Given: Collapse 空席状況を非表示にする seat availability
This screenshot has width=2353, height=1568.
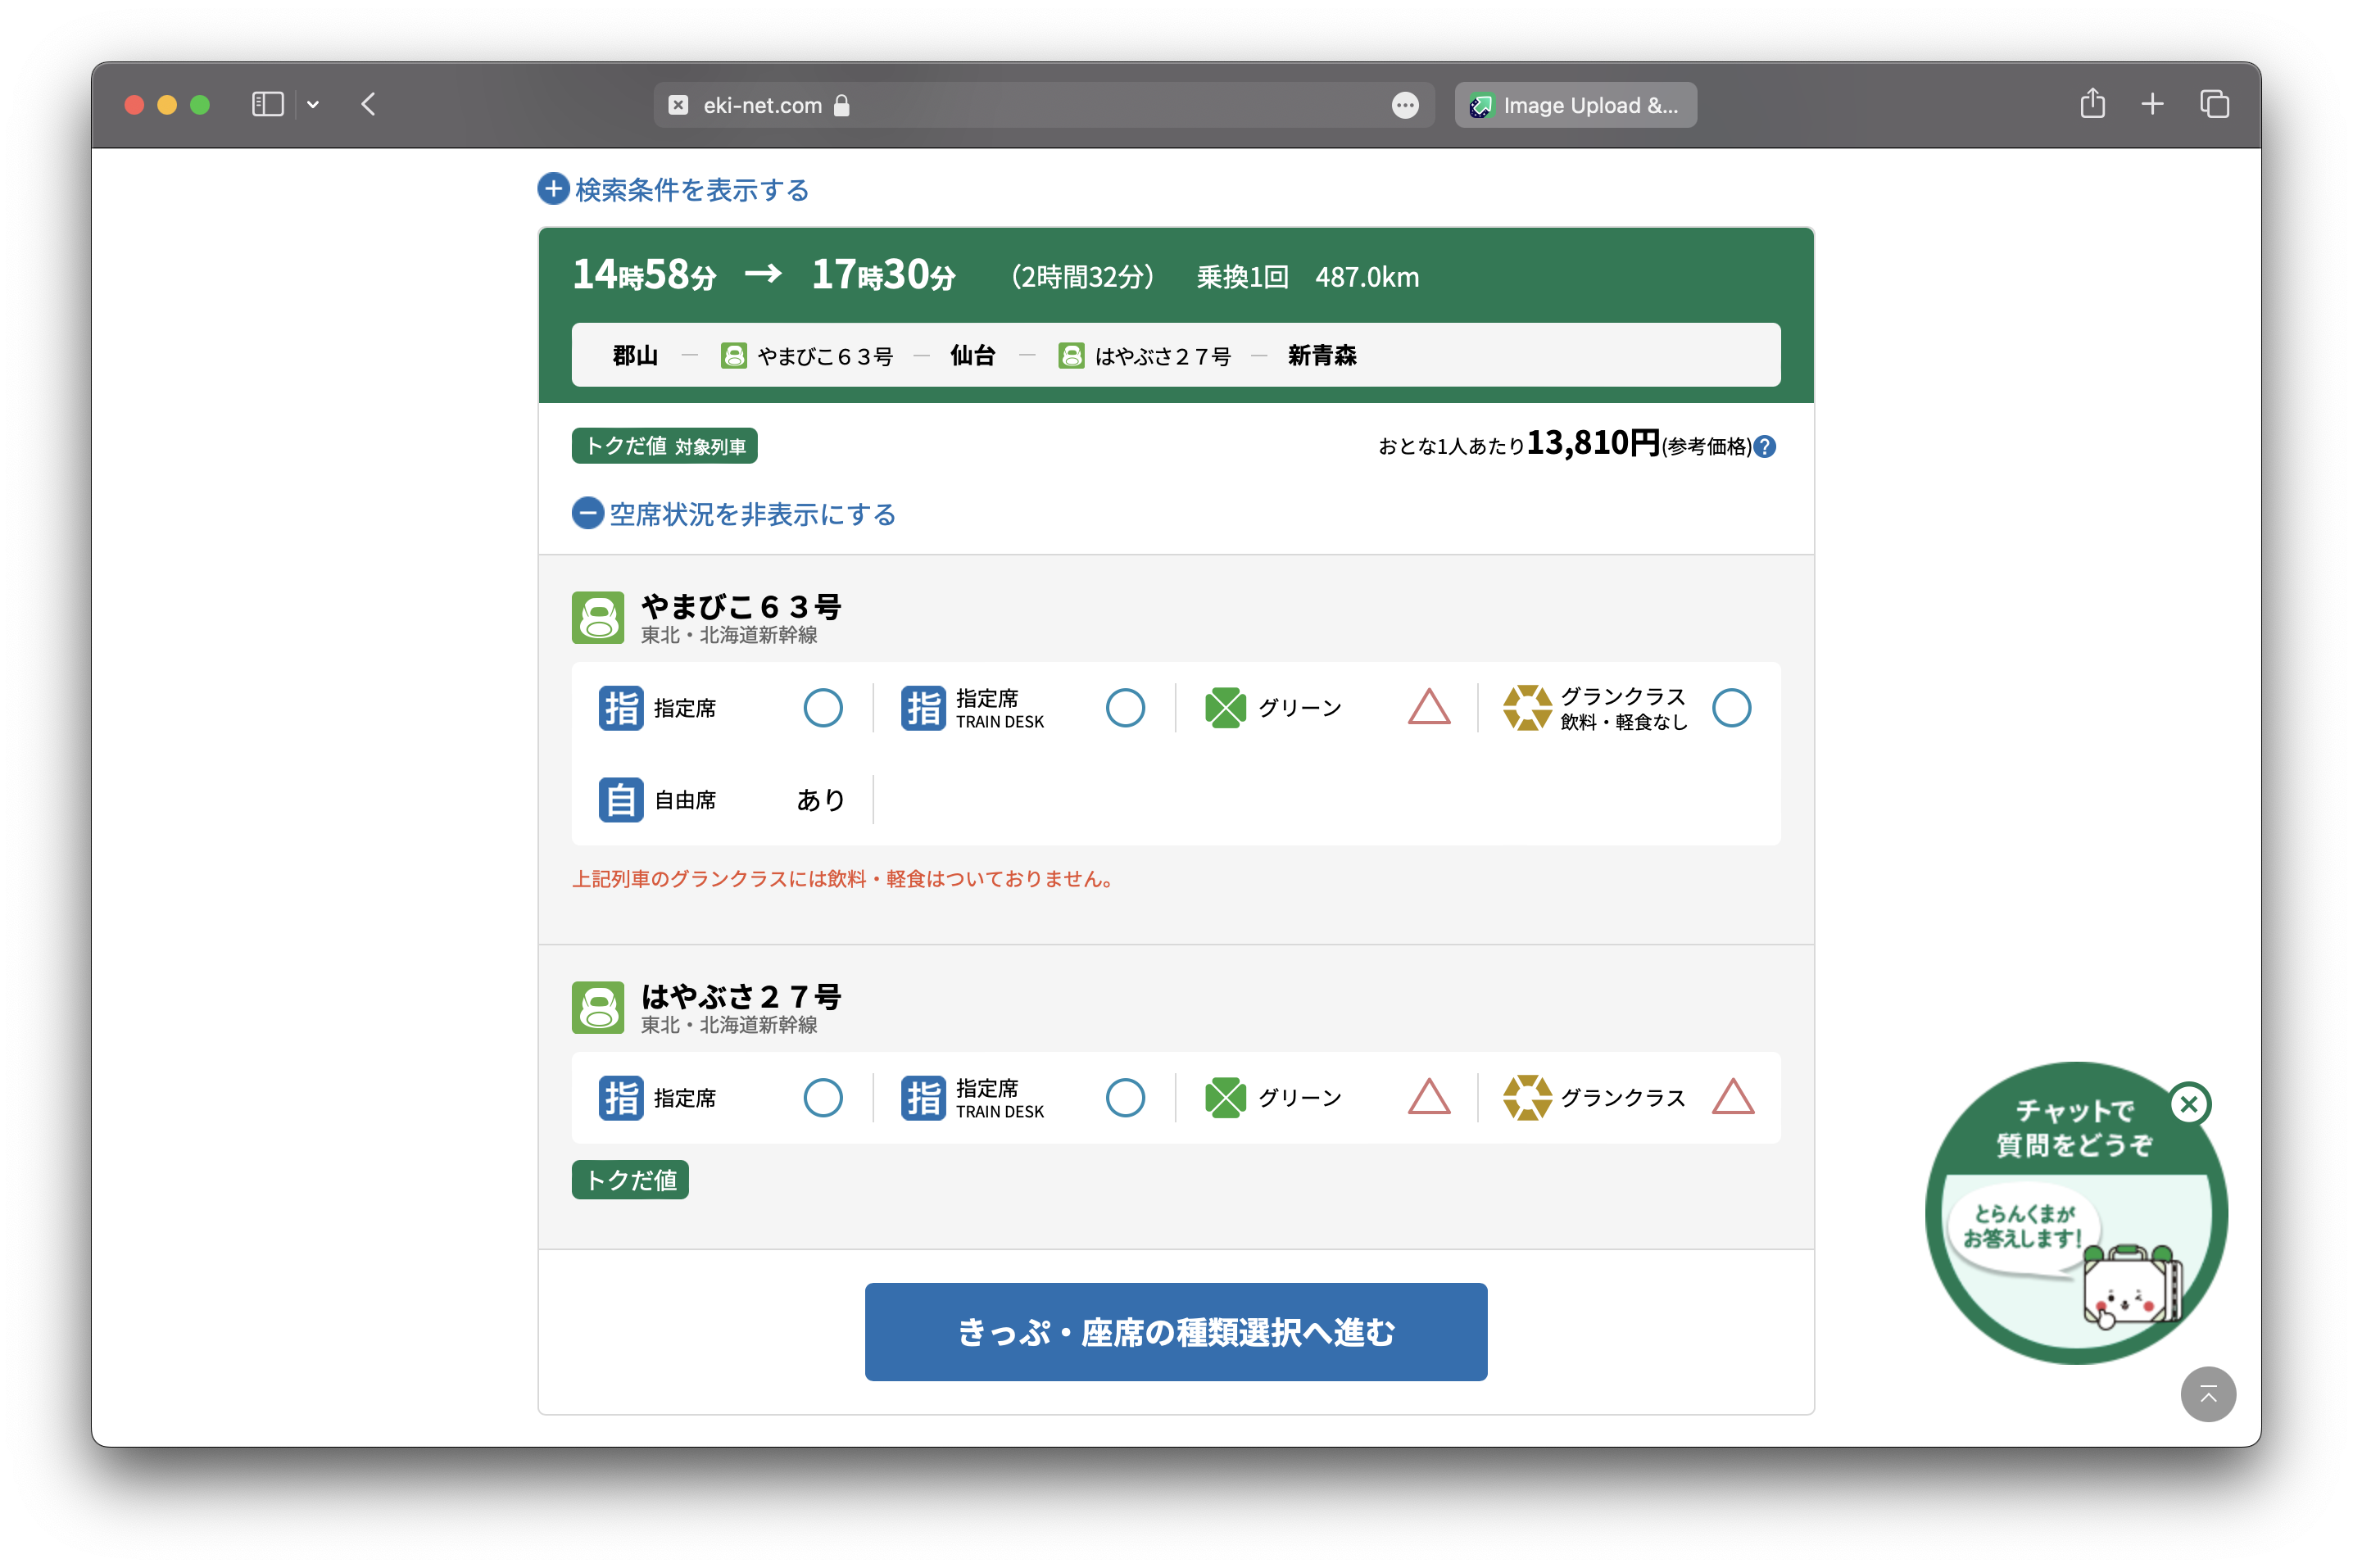Looking at the screenshot, I should (734, 514).
